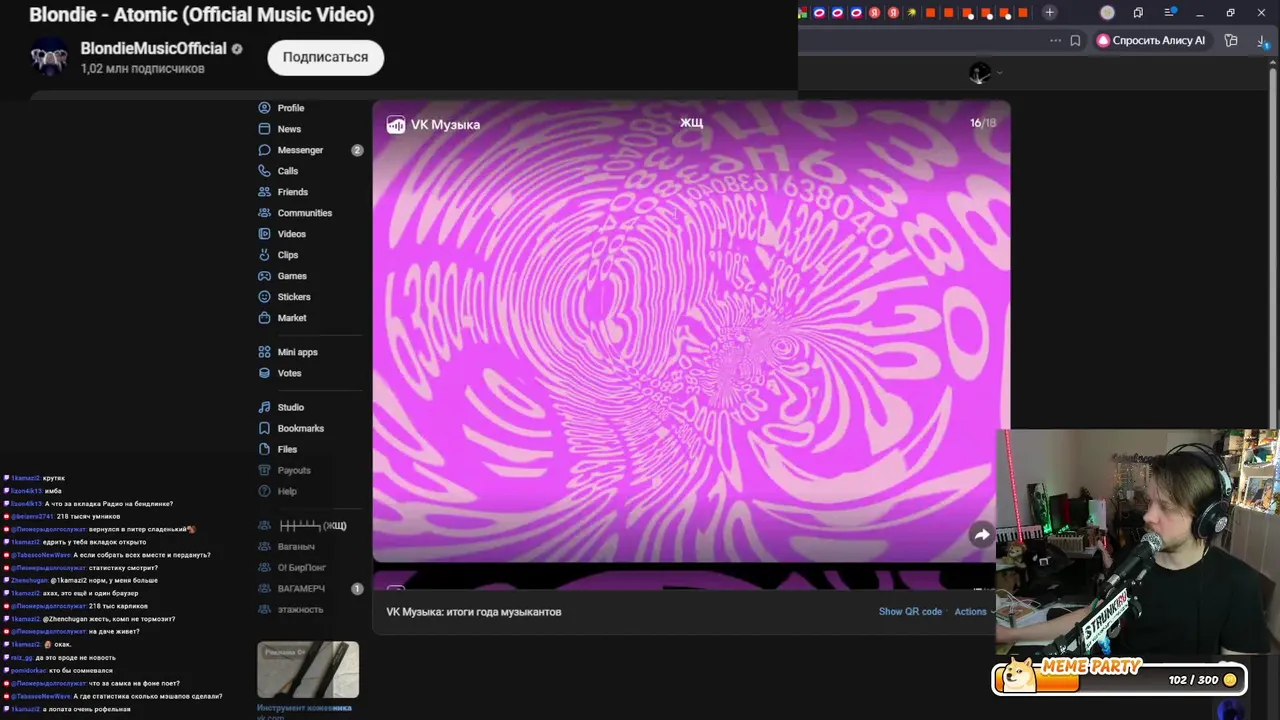The width and height of the screenshot is (1280, 720).
Task: Click the BlondieMusicOfficial channel avatar
Action: coord(49,57)
